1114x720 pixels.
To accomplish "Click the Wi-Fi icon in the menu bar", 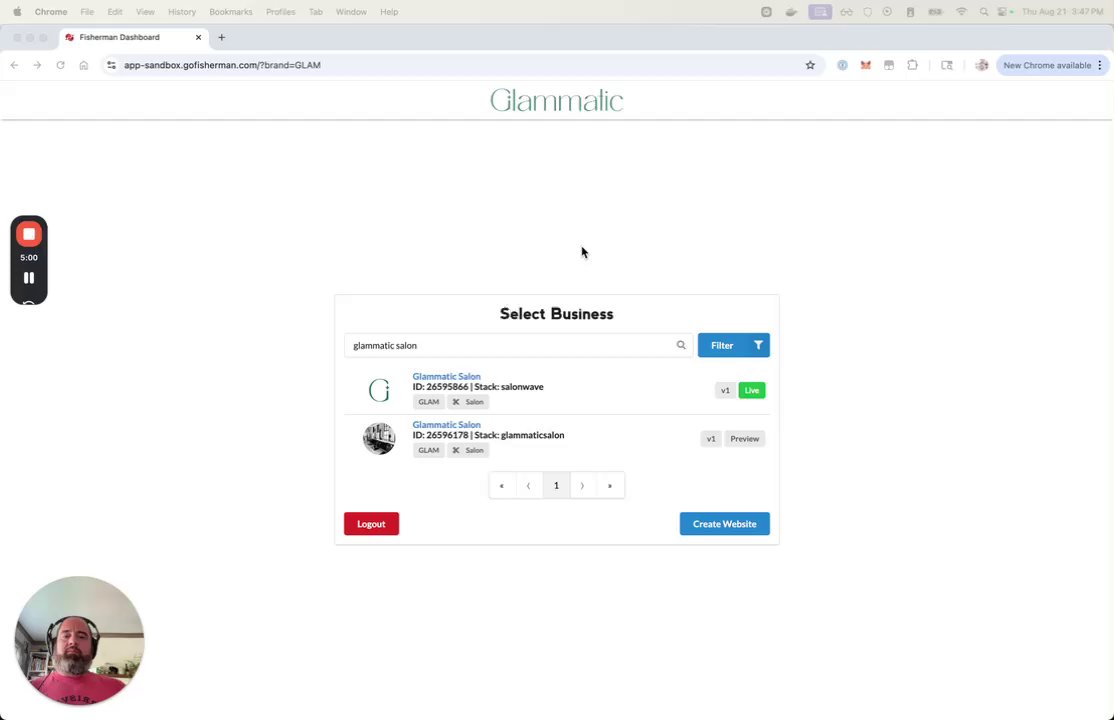I will coord(961,12).
